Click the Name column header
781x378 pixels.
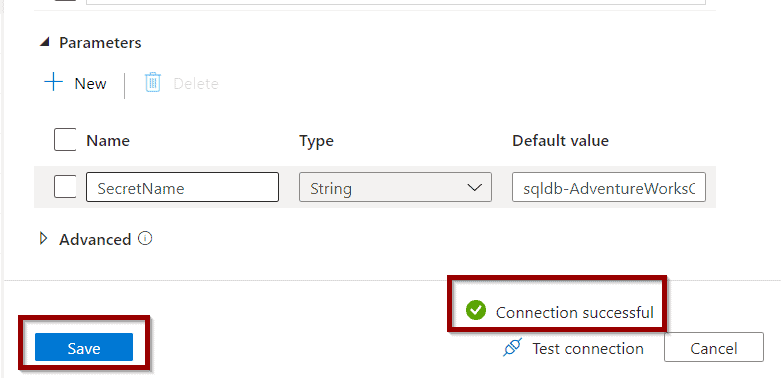(x=108, y=141)
